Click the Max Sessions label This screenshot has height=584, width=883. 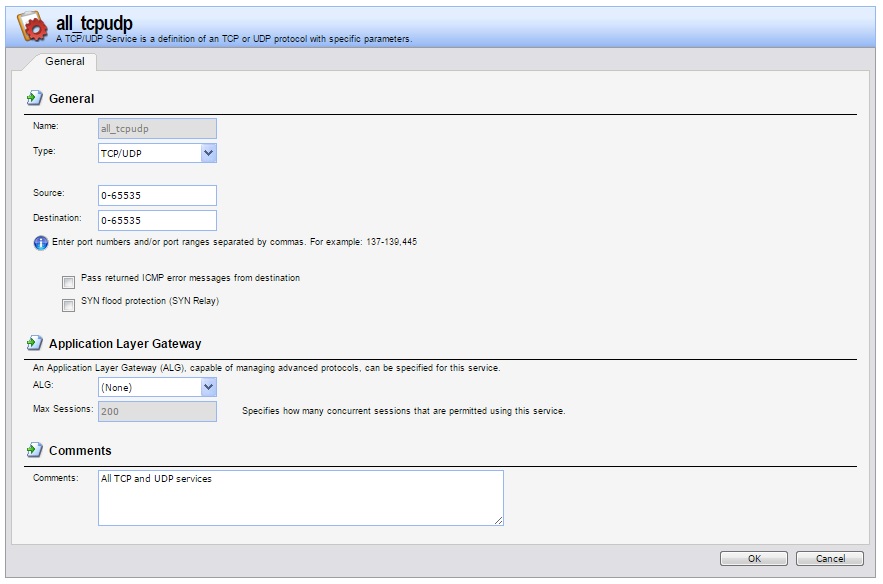[63, 408]
